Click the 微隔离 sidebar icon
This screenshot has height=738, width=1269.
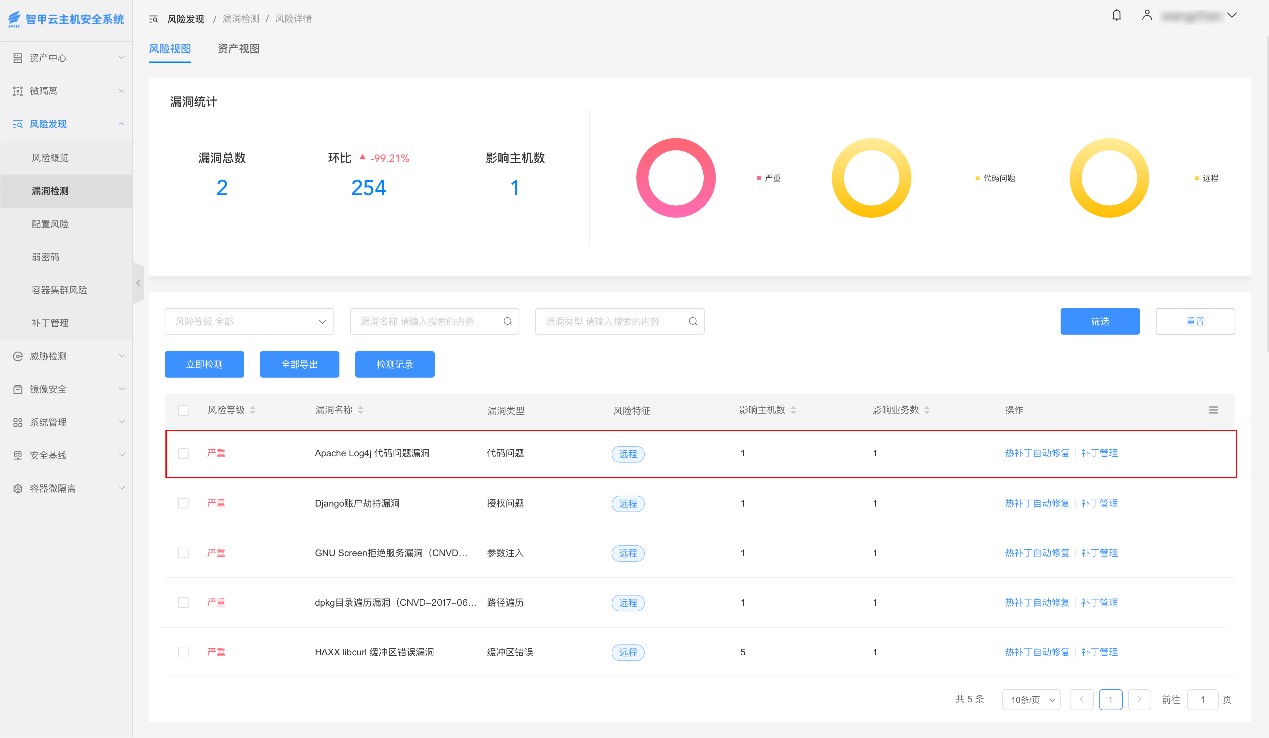coord(17,91)
